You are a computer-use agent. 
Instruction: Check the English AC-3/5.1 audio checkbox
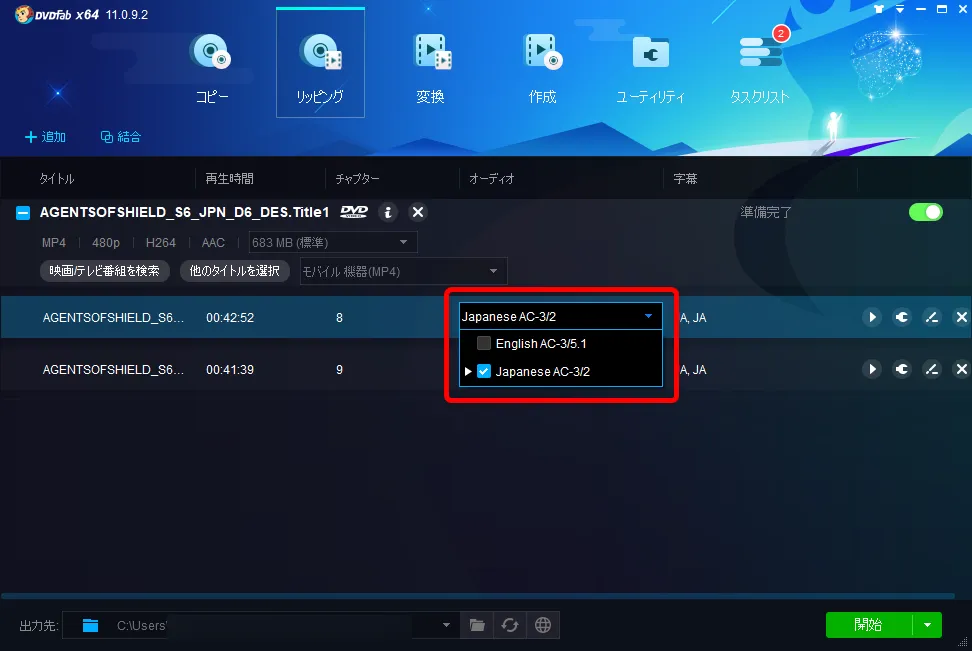click(484, 343)
